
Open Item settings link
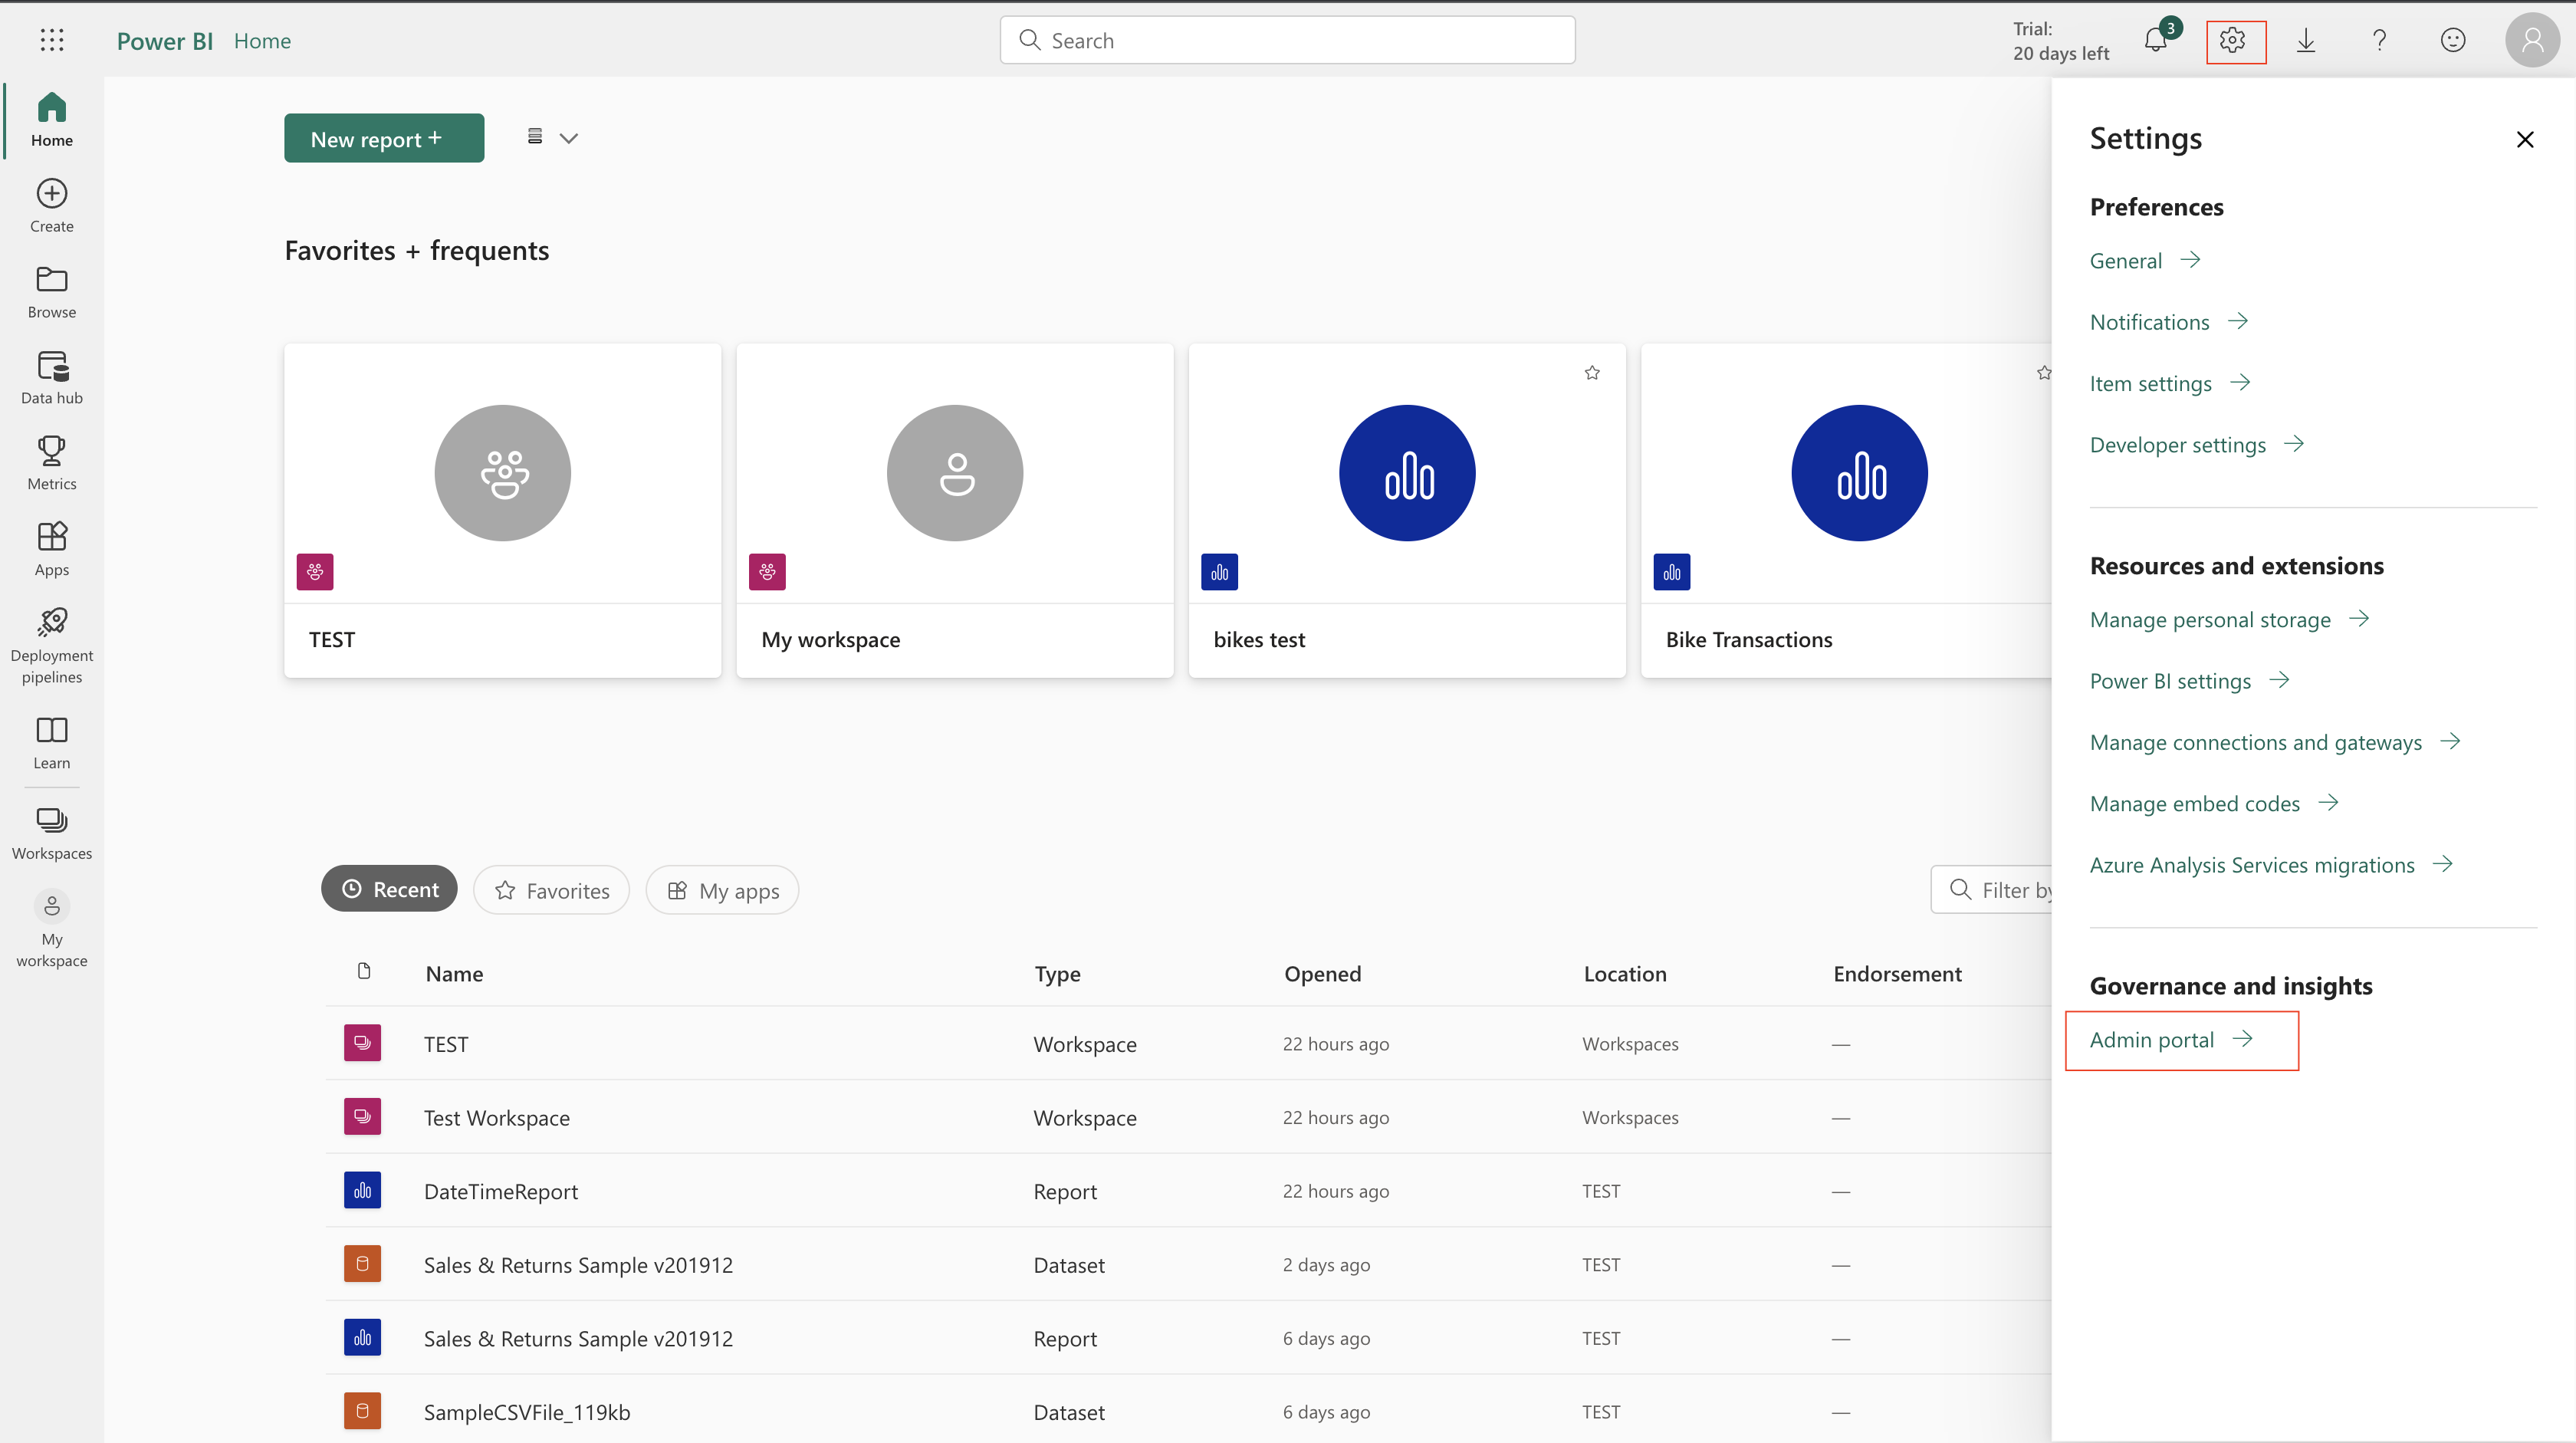pyautogui.click(x=2170, y=384)
